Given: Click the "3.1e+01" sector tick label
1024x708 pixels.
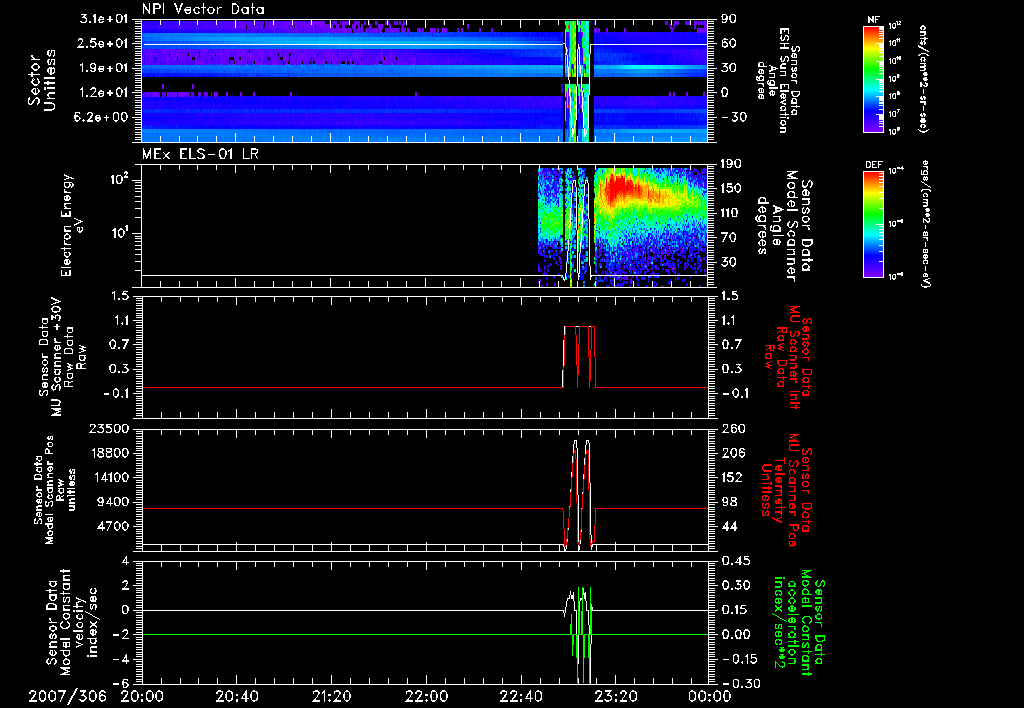Looking at the screenshot, I should click(104, 19).
